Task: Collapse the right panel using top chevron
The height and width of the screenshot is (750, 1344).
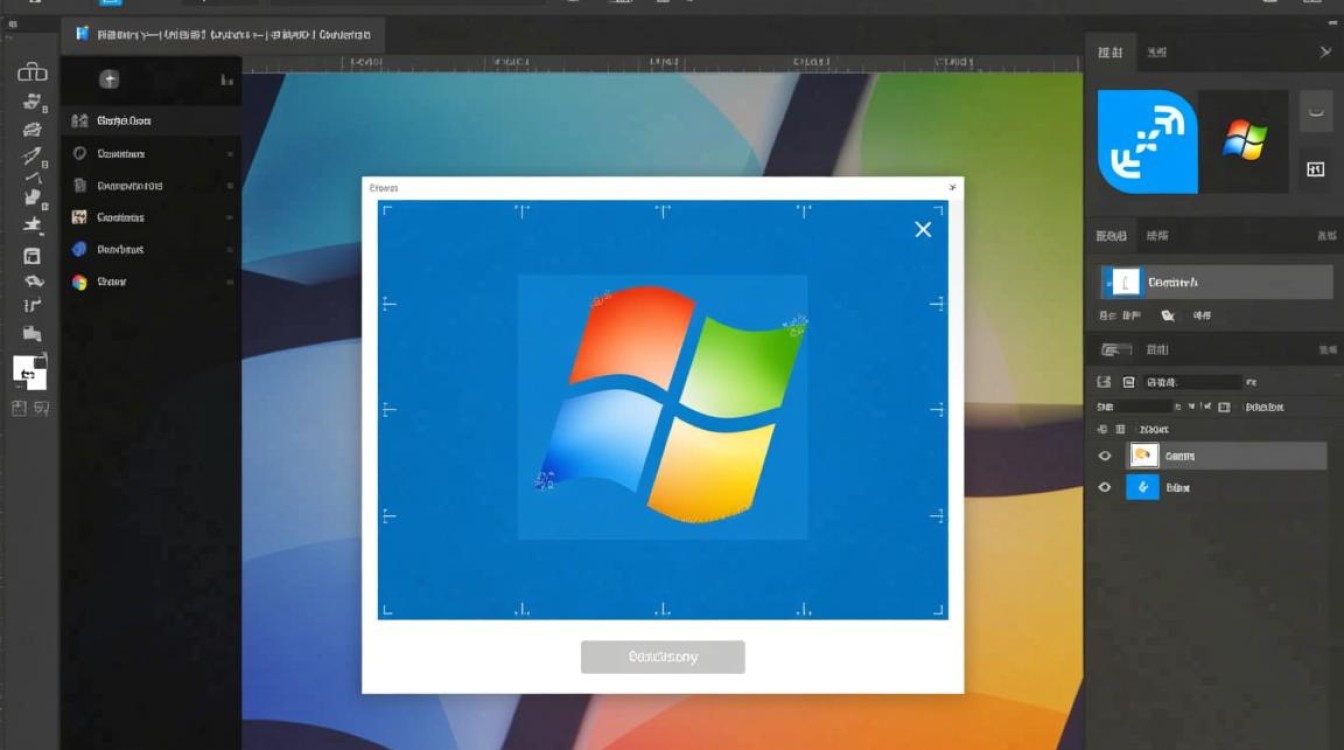Action: pos(1325,52)
